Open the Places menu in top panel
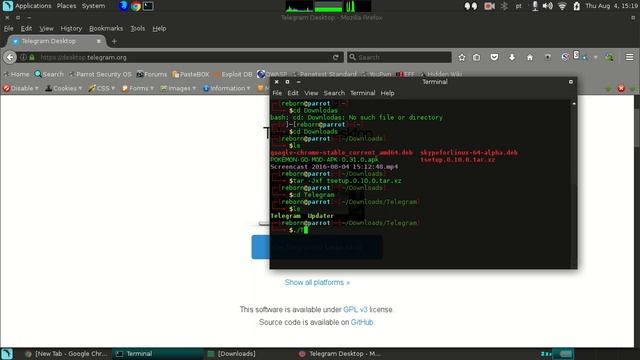 point(66,6)
